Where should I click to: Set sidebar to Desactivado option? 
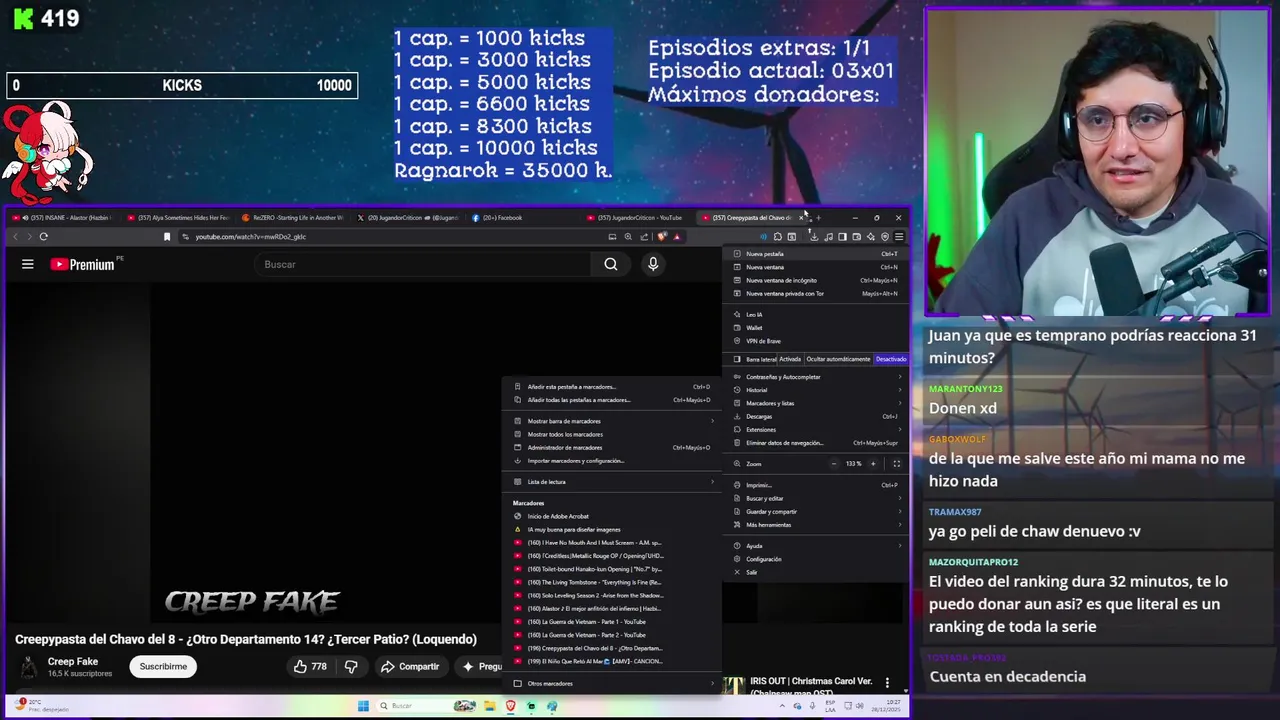tap(890, 359)
